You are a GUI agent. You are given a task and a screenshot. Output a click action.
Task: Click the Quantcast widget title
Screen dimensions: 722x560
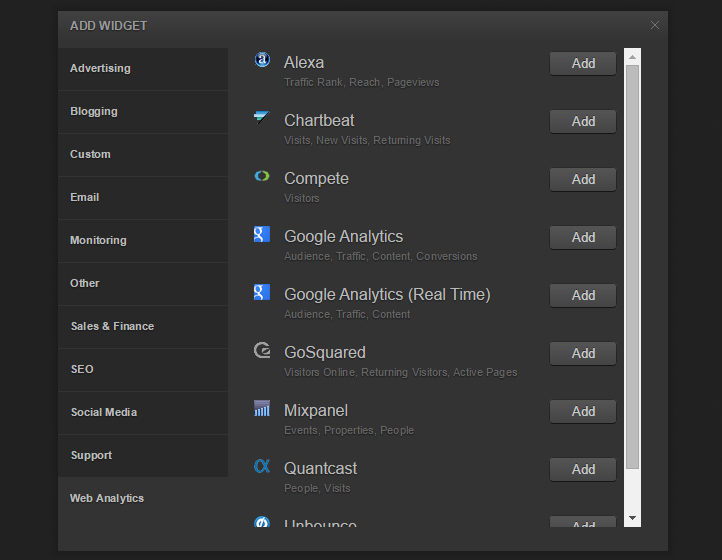coord(320,469)
